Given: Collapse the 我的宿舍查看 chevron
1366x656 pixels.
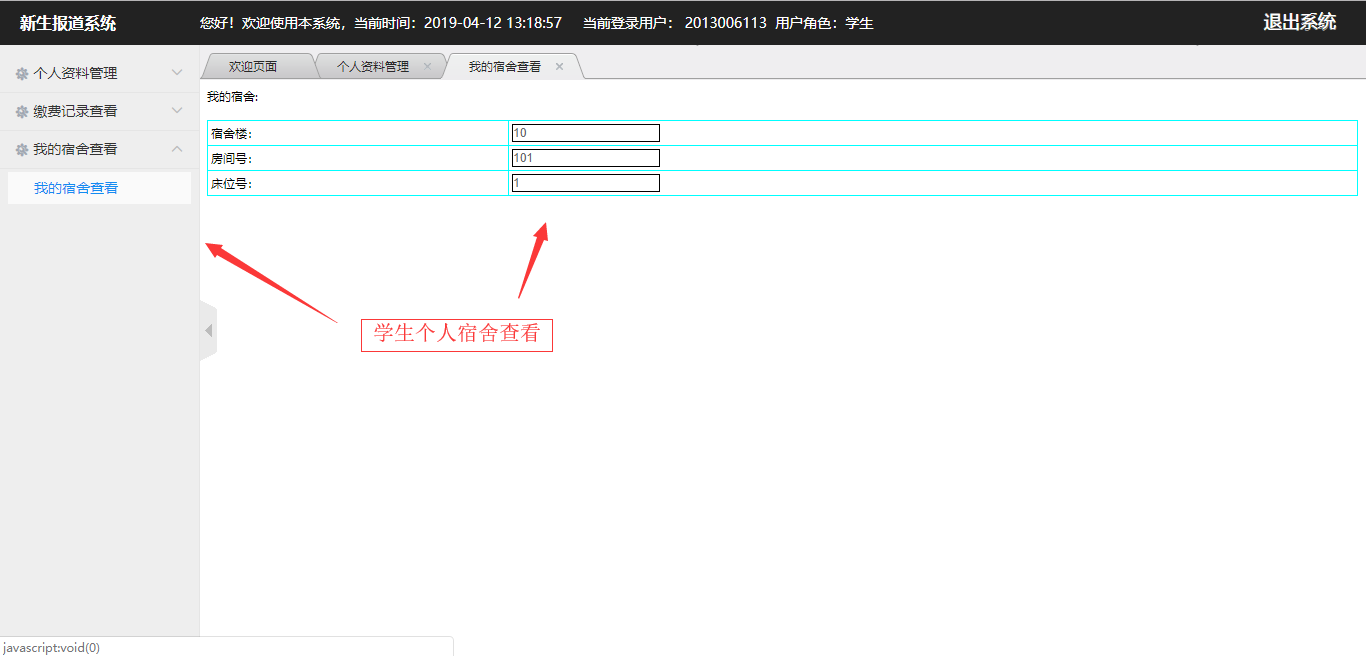Looking at the screenshot, I should coord(177,149).
